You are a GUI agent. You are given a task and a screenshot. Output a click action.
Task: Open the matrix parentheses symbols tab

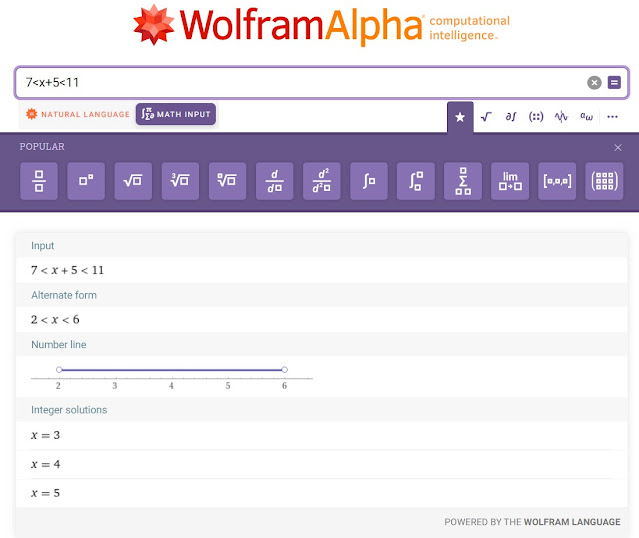[x=536, y=117]
